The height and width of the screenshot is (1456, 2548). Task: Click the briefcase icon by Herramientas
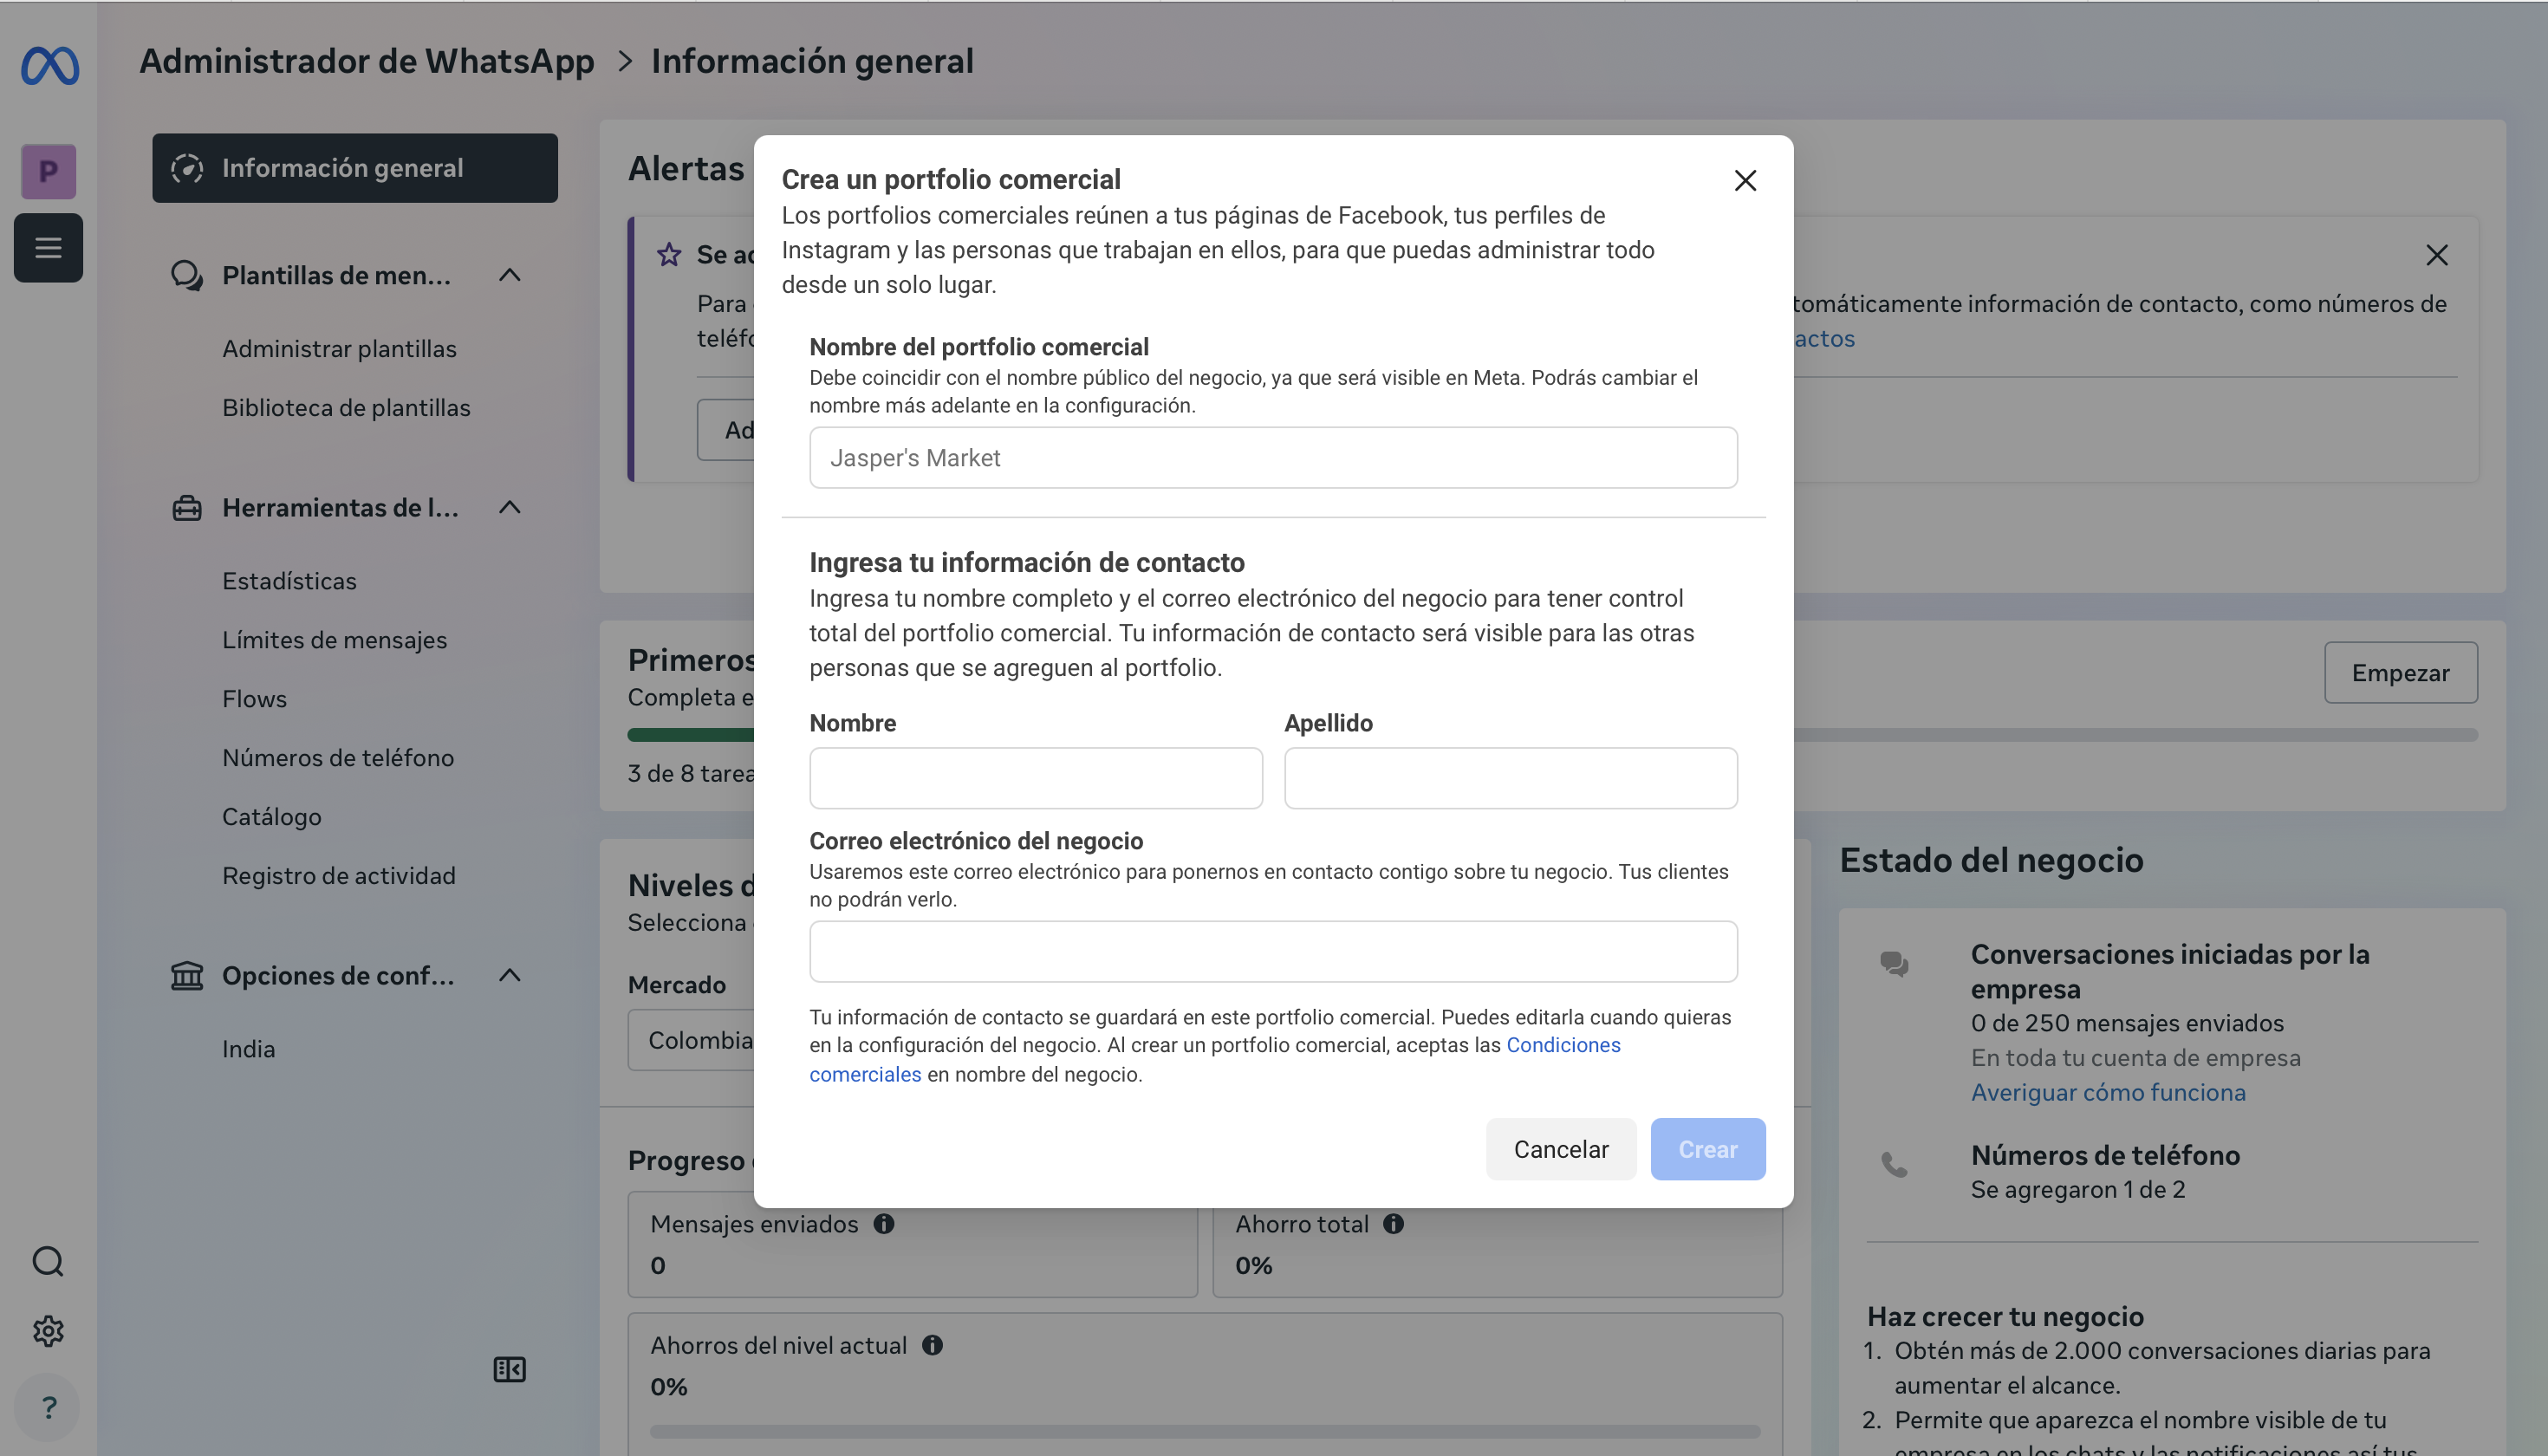coord(187,508)
